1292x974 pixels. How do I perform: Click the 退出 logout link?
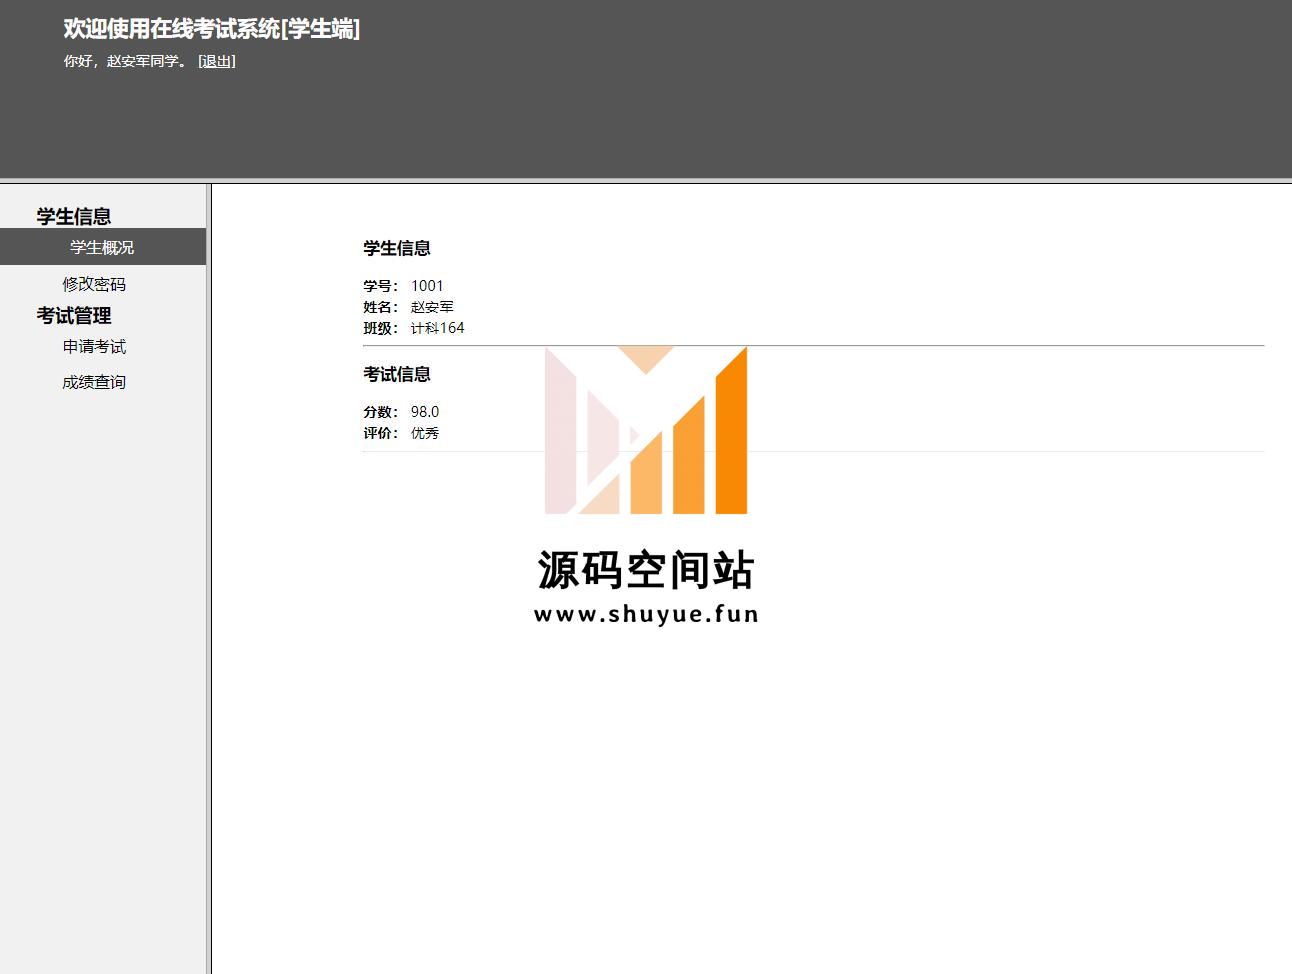coord(216,61)
